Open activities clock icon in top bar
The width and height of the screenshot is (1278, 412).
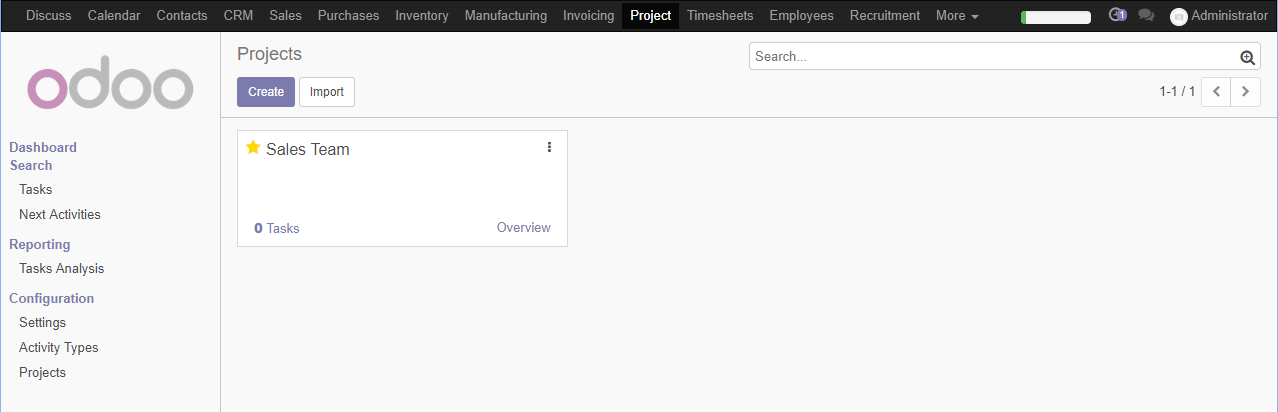1118,15
